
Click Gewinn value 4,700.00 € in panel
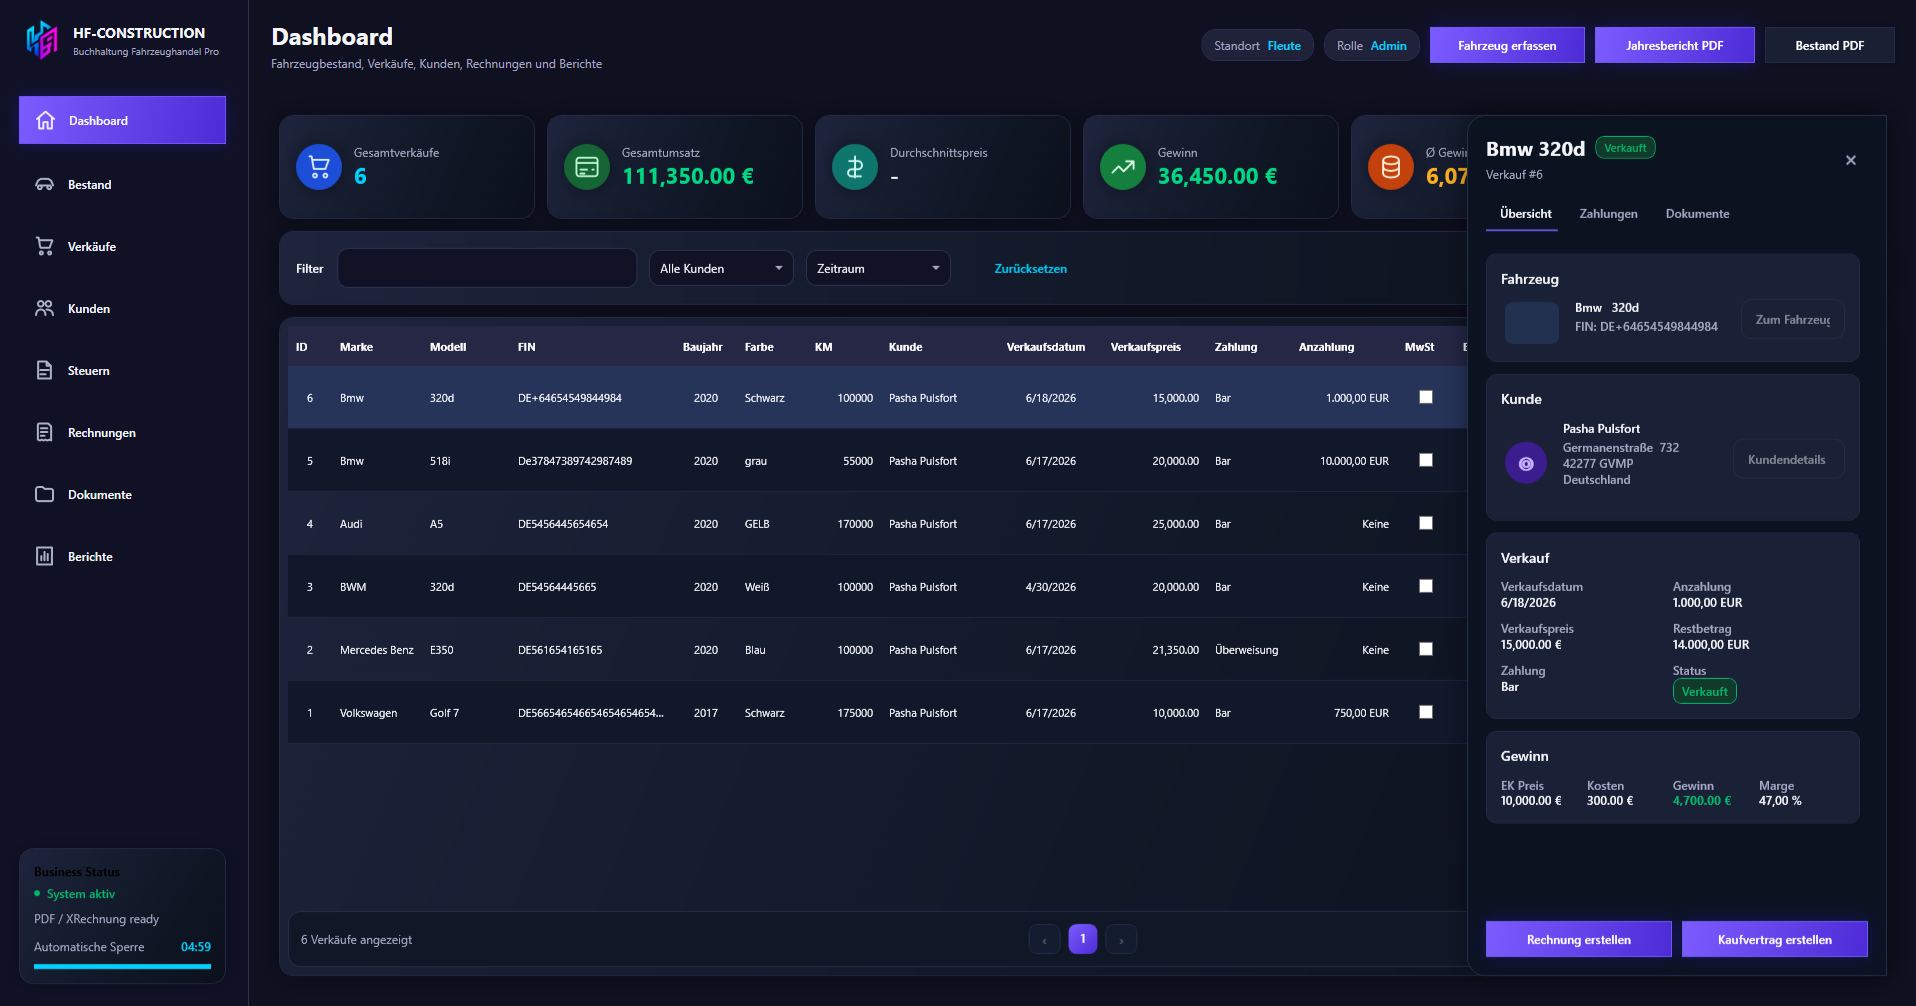[1701, 801]
